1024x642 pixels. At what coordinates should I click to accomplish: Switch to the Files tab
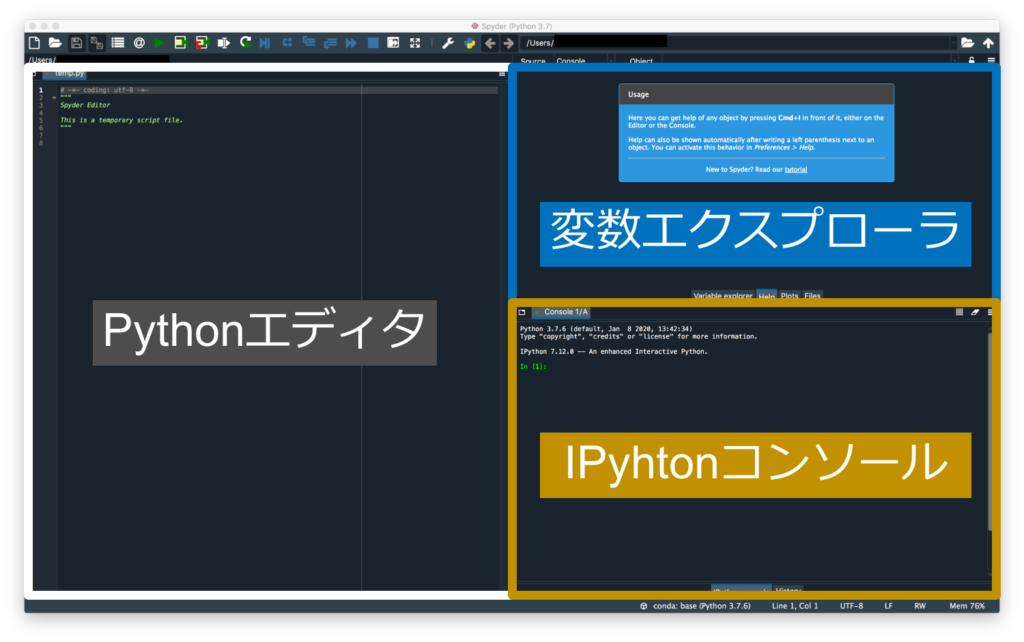click(x=812, y=296)
